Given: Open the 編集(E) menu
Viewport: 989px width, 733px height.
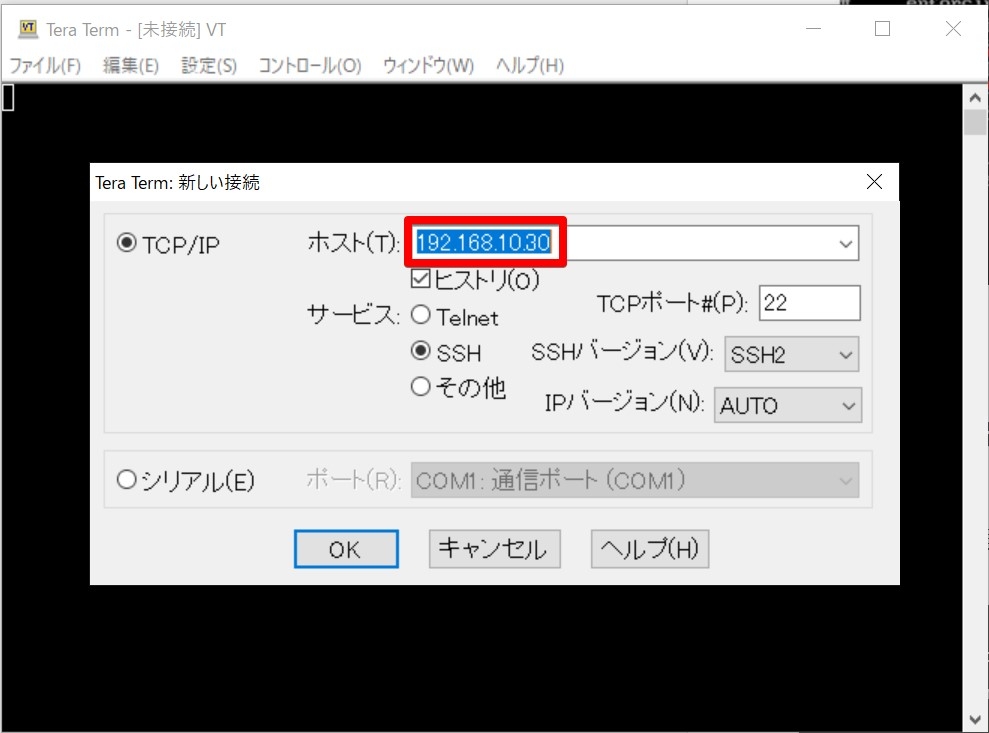Looking at the screenshot, I should point(131,65).
